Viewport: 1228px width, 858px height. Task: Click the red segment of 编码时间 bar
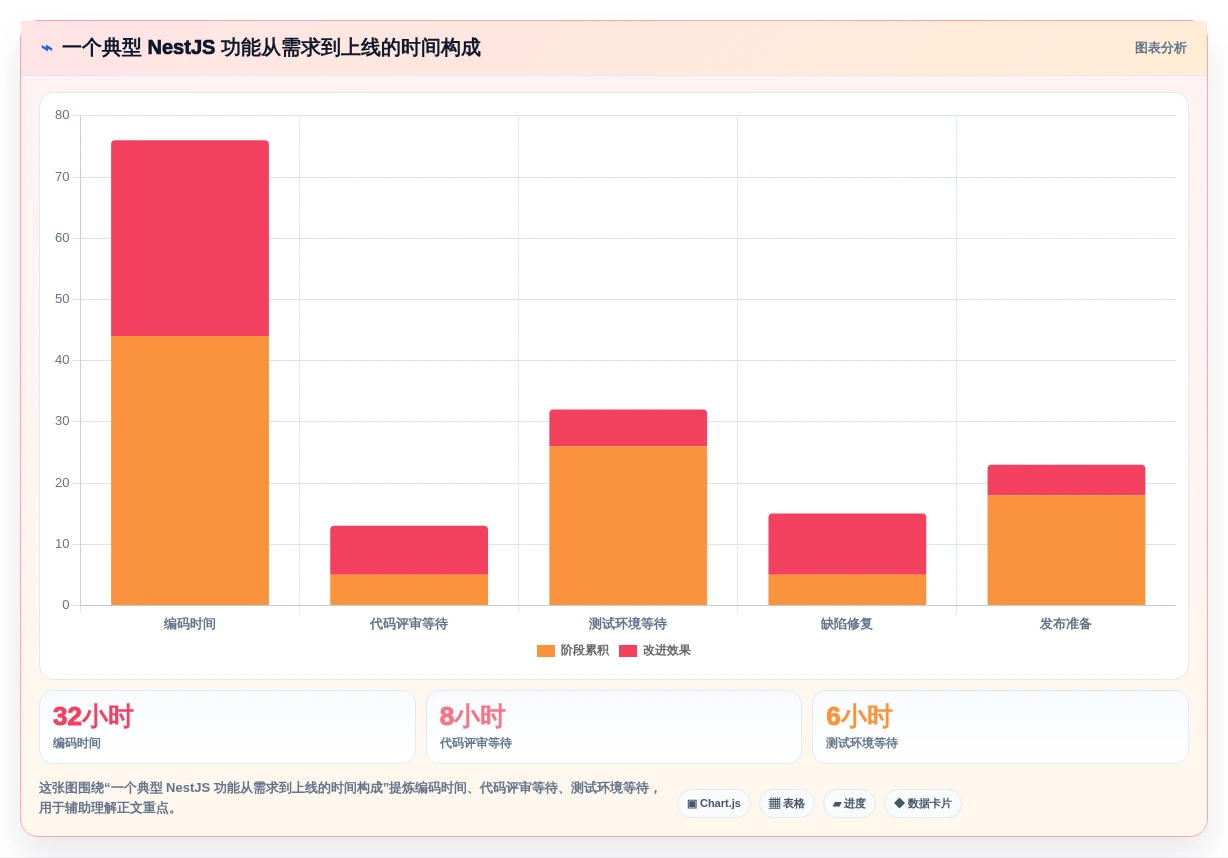[x=190, y=238]
